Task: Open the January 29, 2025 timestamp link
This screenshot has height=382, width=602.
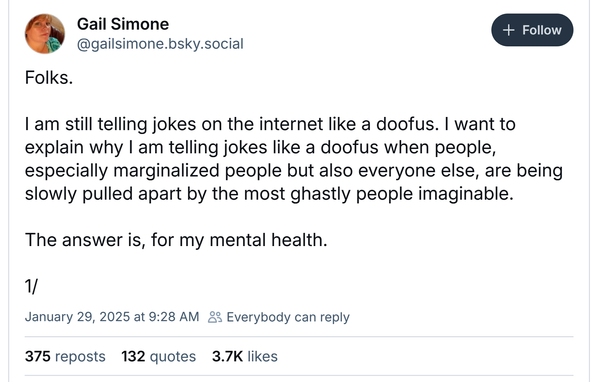Action: click(x=112, y=317)
